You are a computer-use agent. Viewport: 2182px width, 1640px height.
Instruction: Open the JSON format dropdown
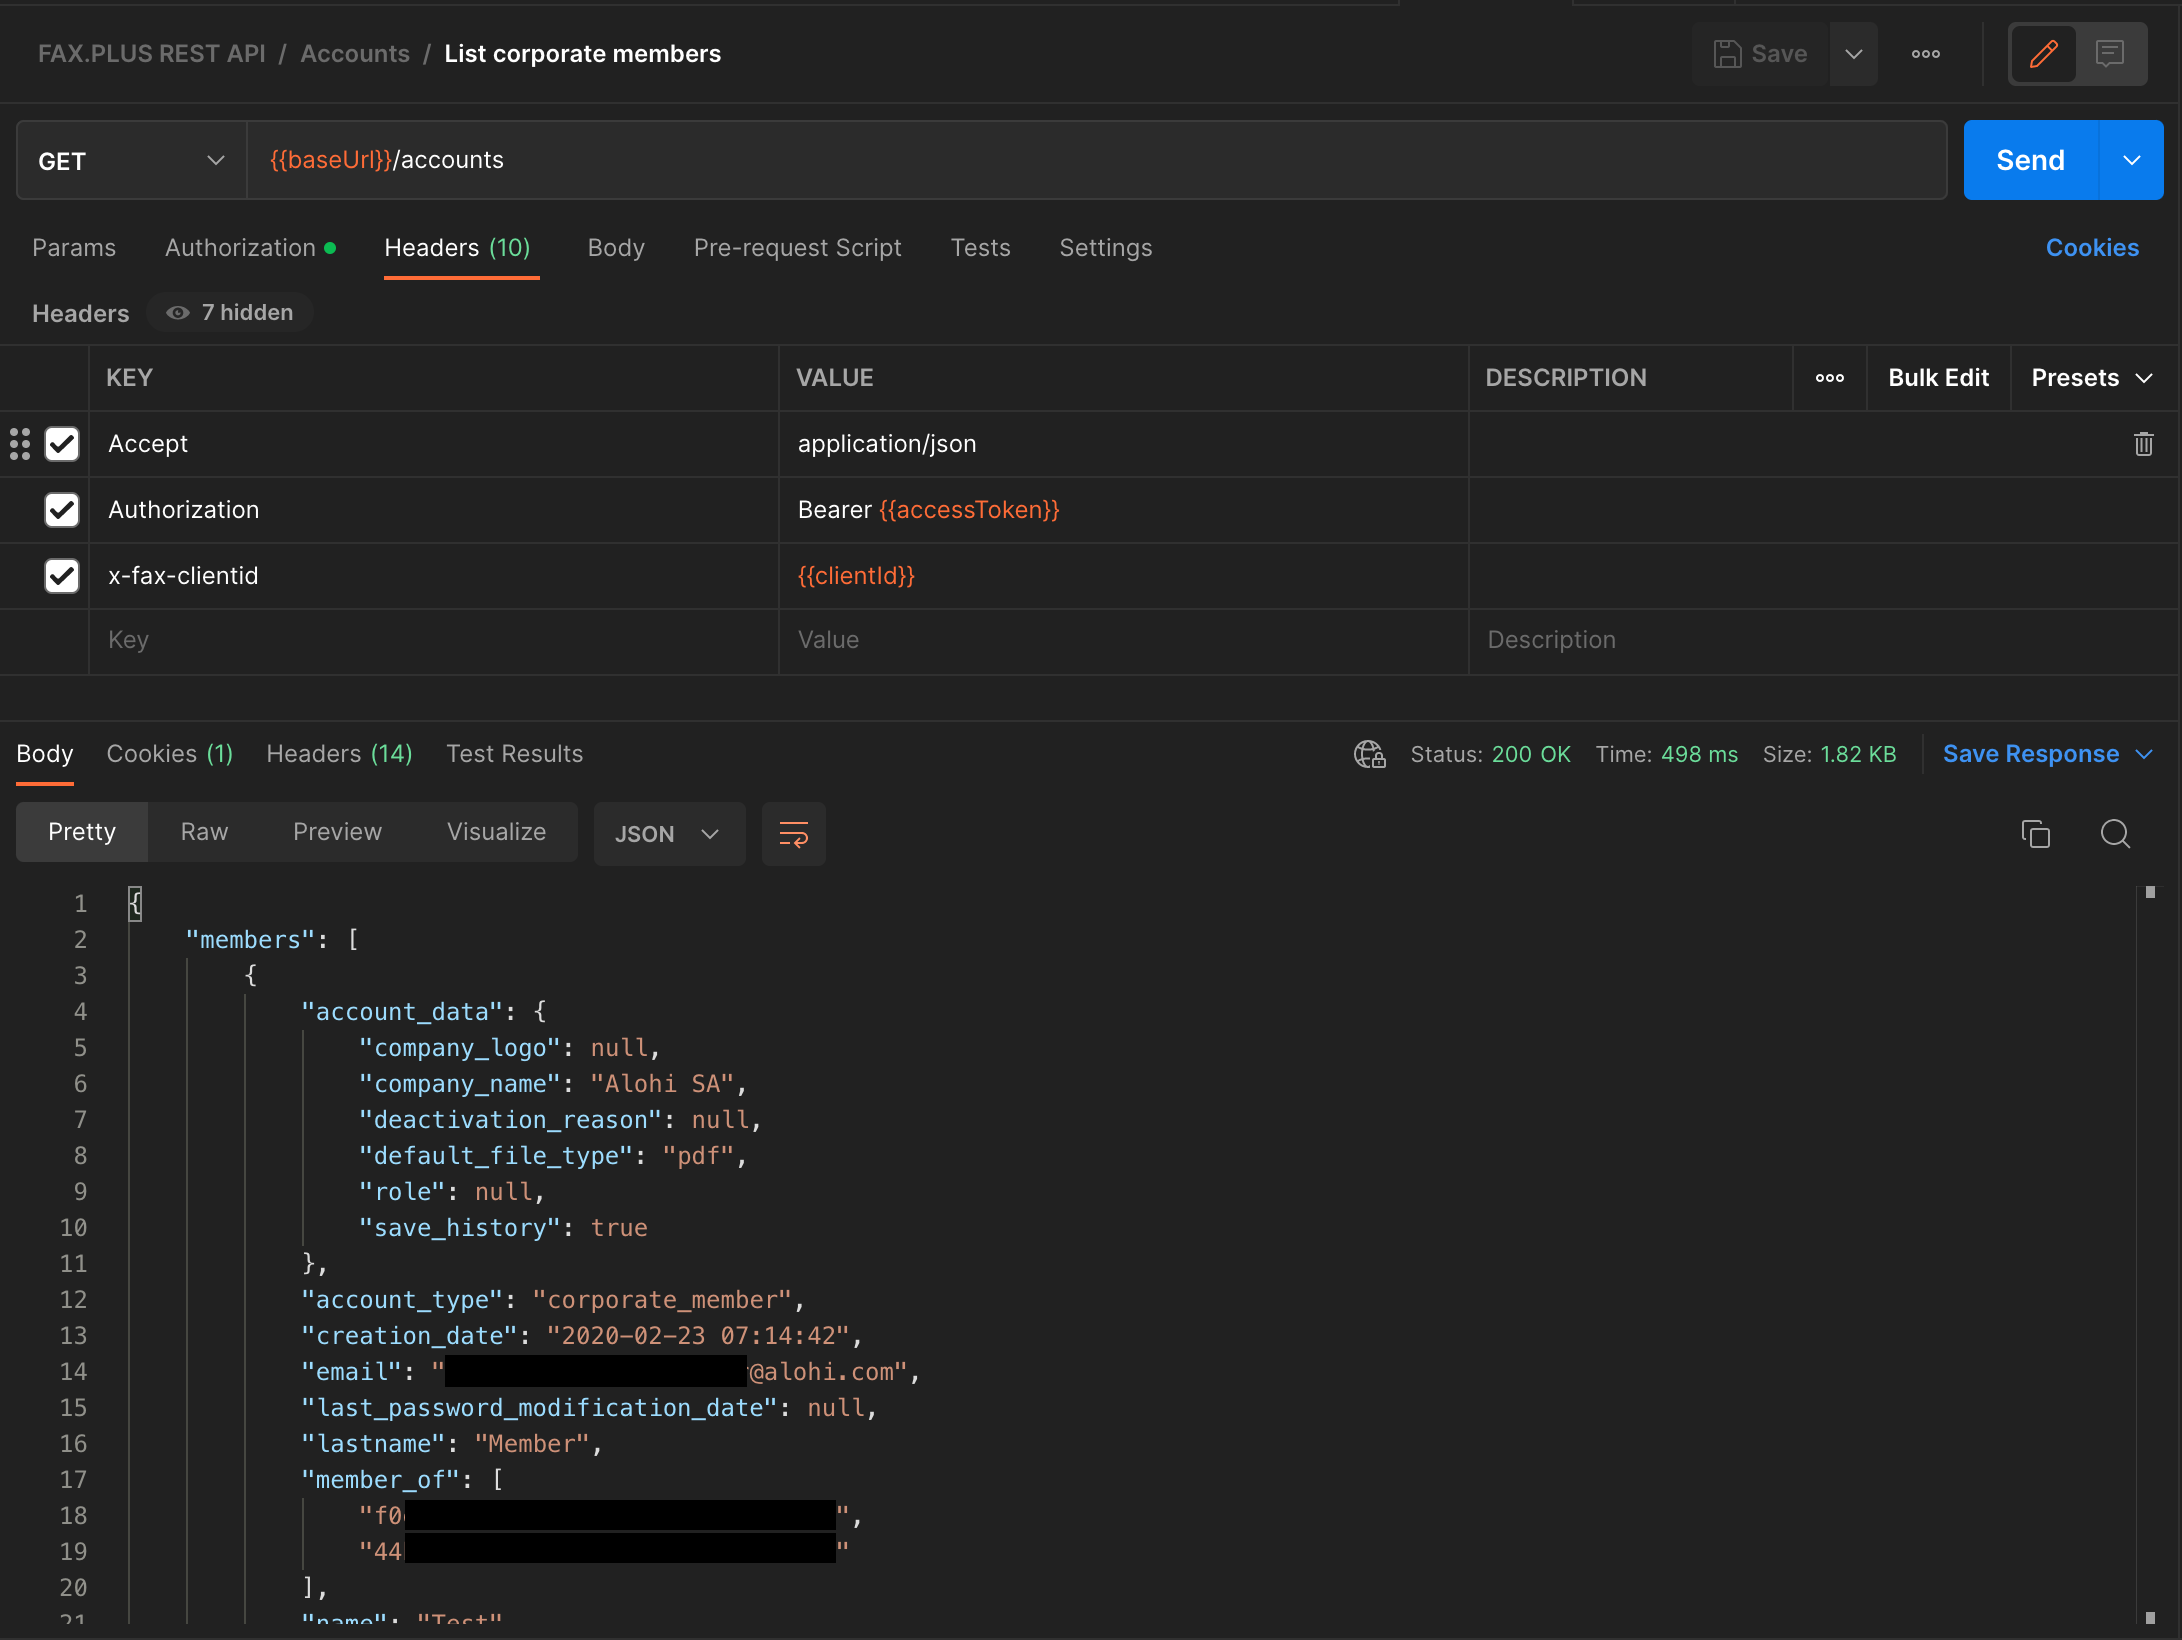(668, 834)
